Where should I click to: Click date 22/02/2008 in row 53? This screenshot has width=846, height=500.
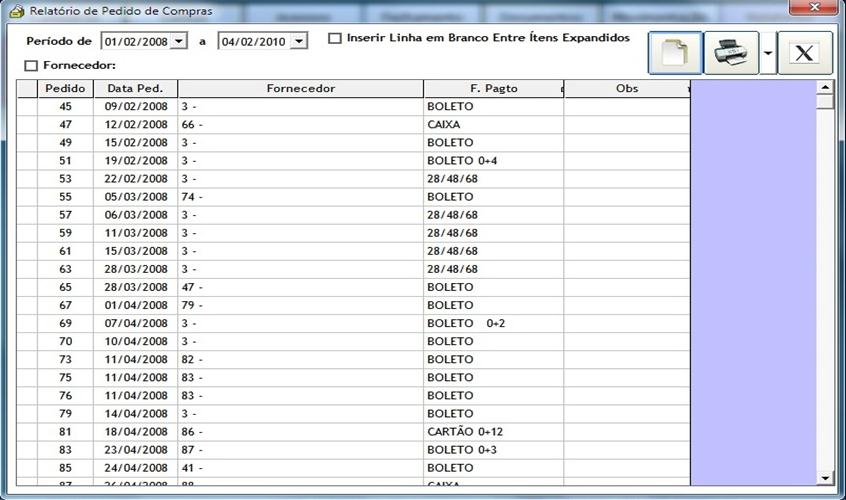[135, 179]
